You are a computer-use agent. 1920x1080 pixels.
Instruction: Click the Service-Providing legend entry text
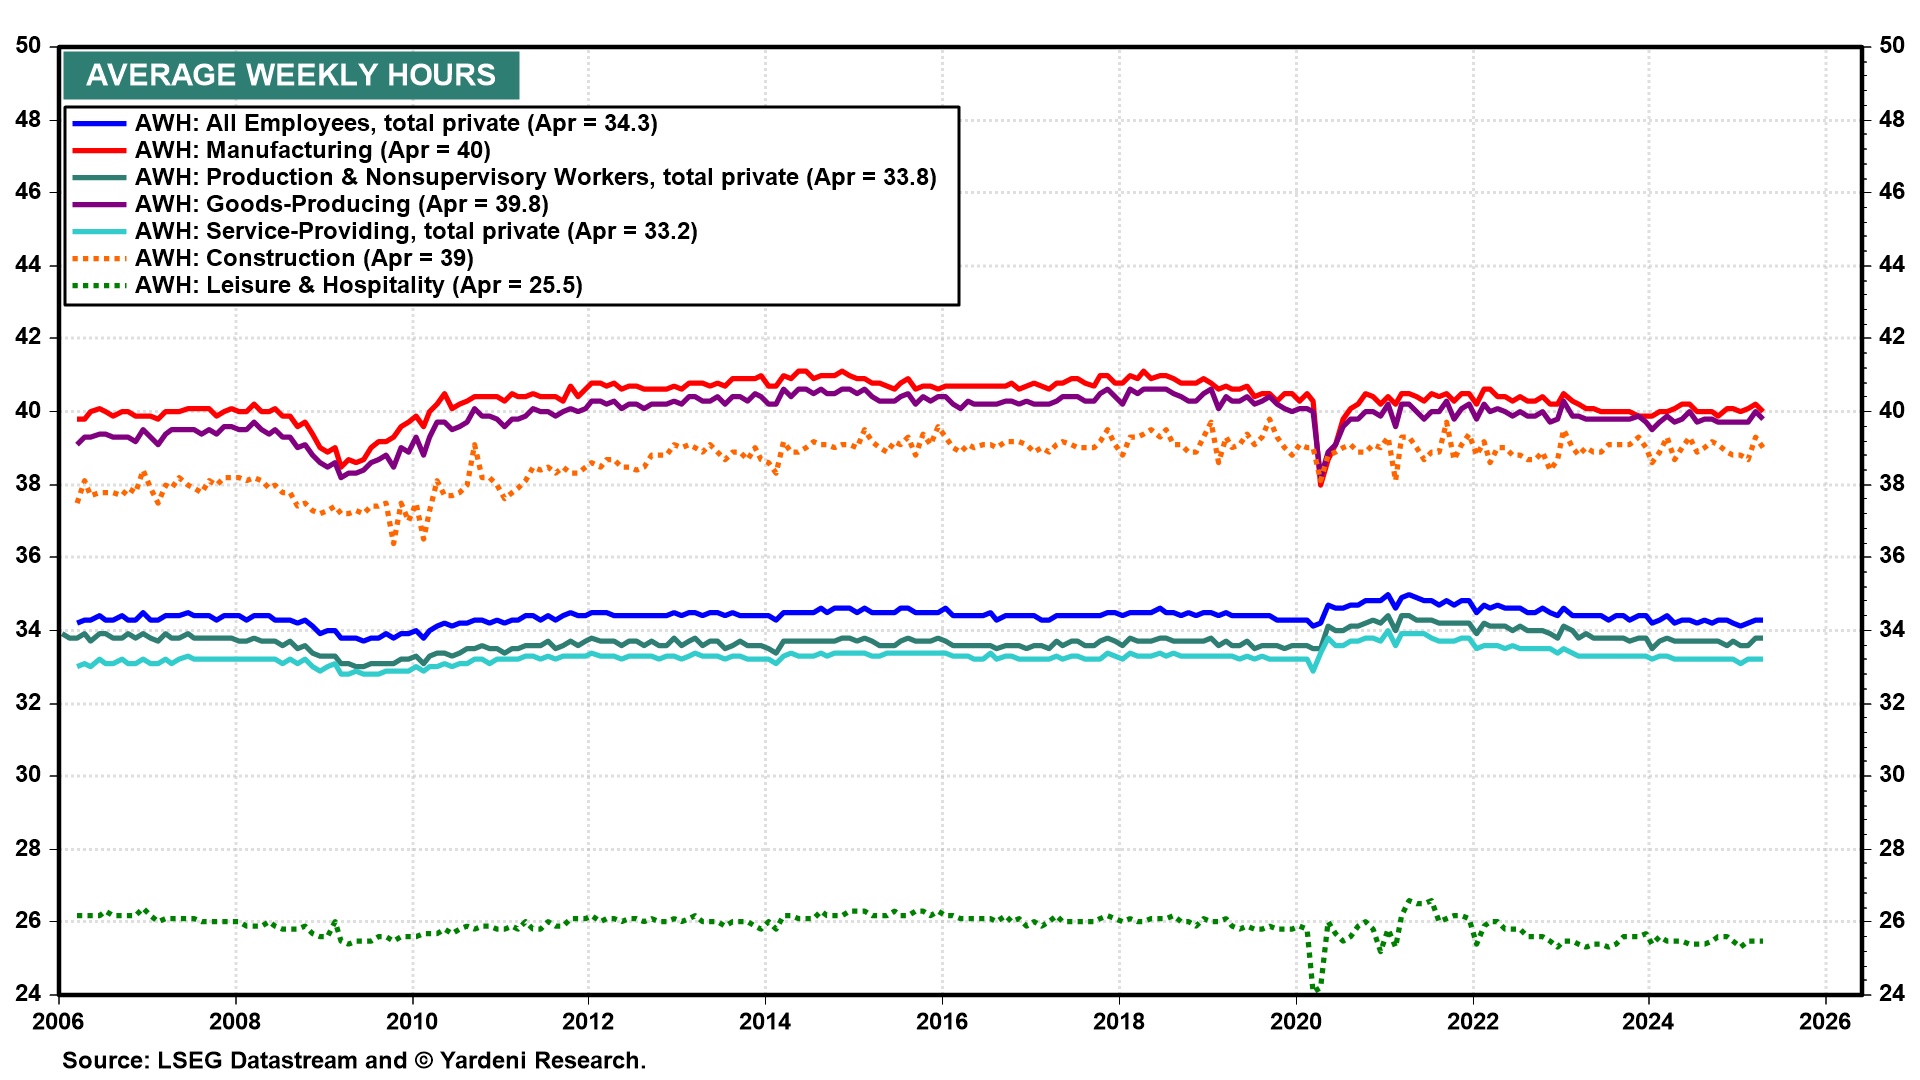tap(415, 232)
